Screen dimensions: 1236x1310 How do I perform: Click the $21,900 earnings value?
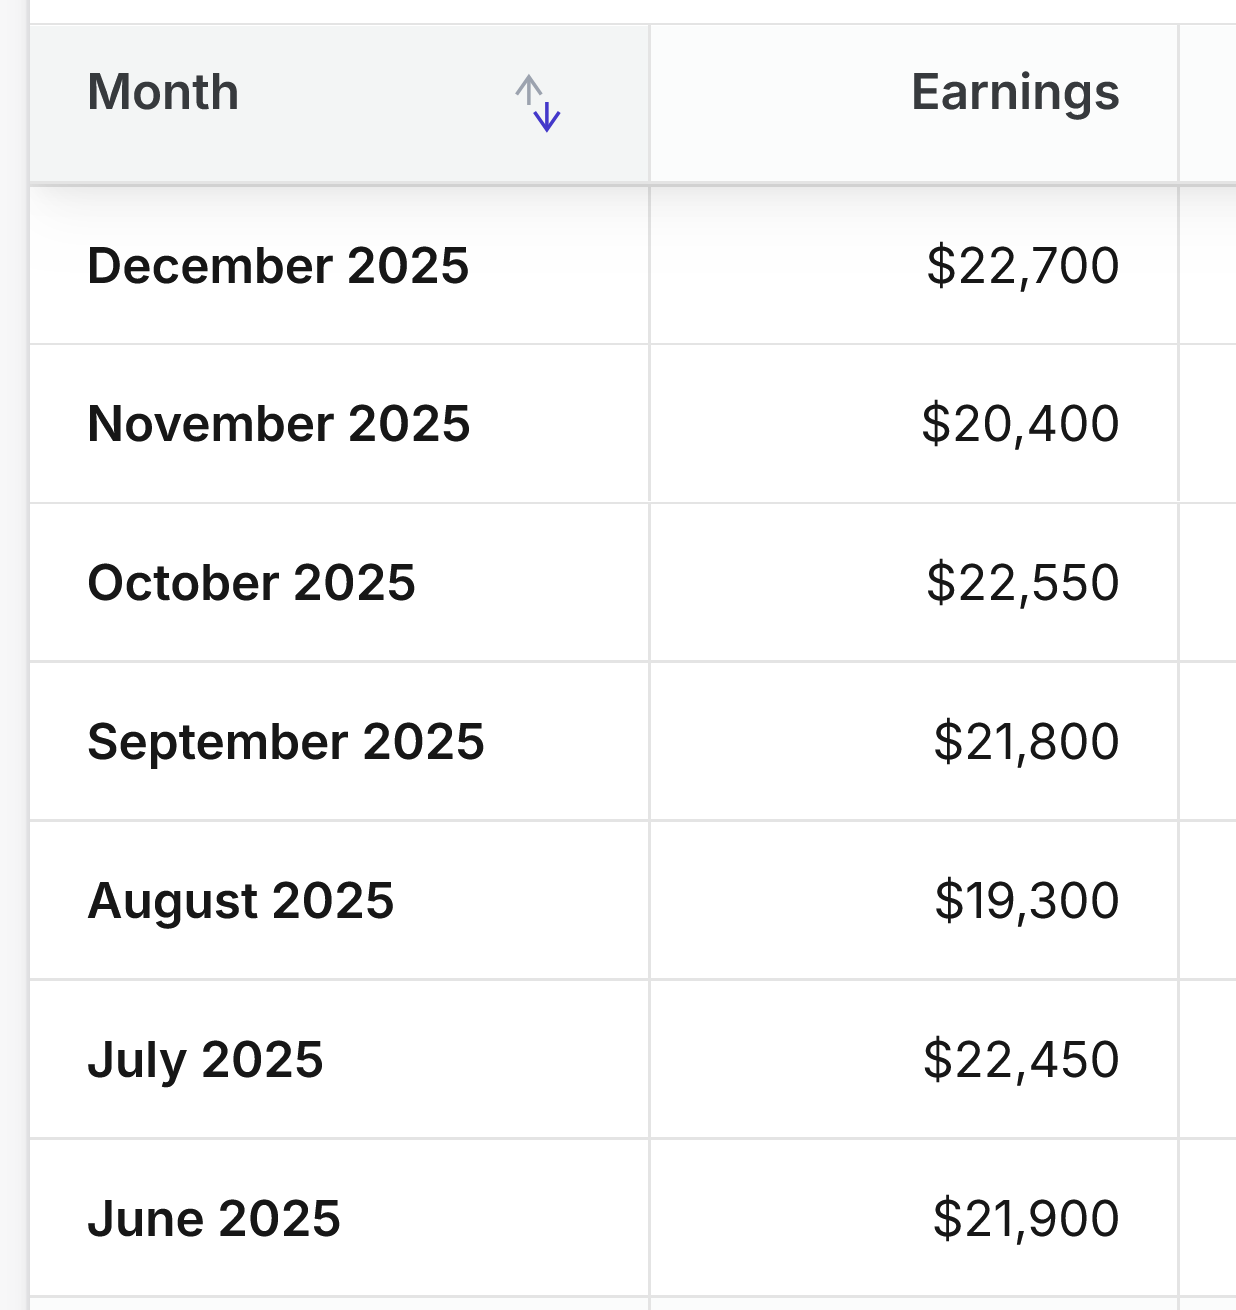pos(1026,1219)
